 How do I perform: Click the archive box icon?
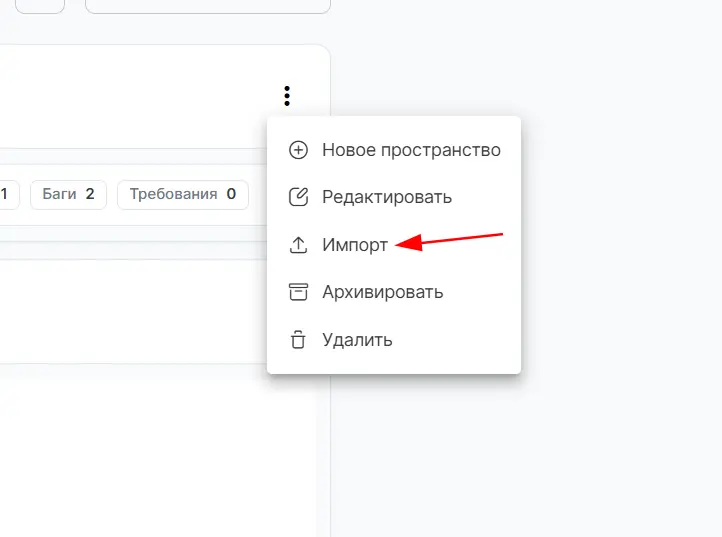pos(298,292)
